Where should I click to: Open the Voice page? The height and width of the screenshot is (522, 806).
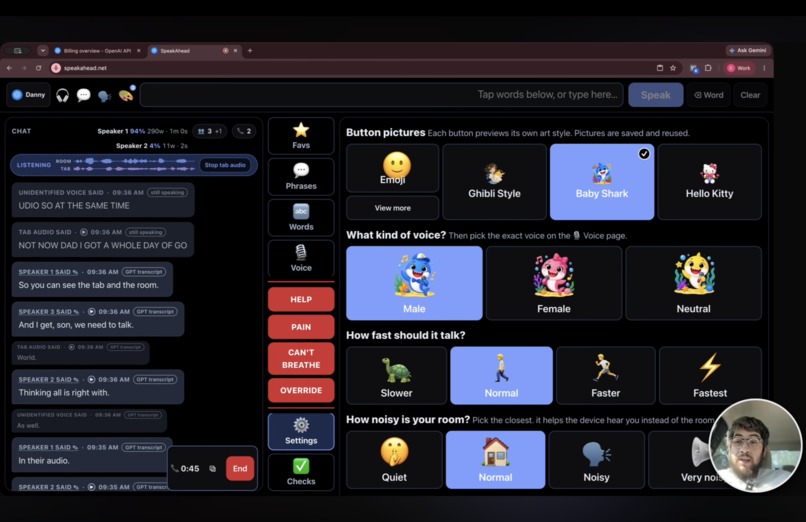click(x=301, y=258)
